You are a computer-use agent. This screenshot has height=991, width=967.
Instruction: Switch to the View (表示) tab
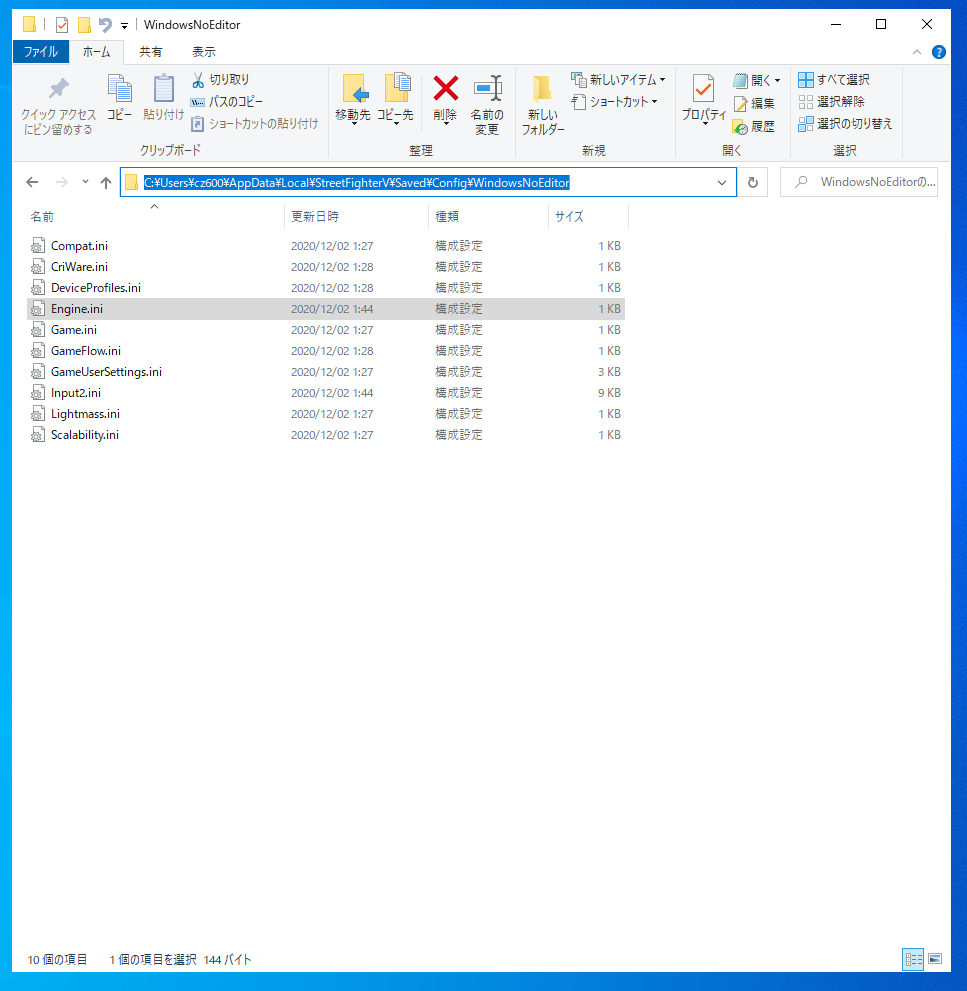tap(204, 52)
